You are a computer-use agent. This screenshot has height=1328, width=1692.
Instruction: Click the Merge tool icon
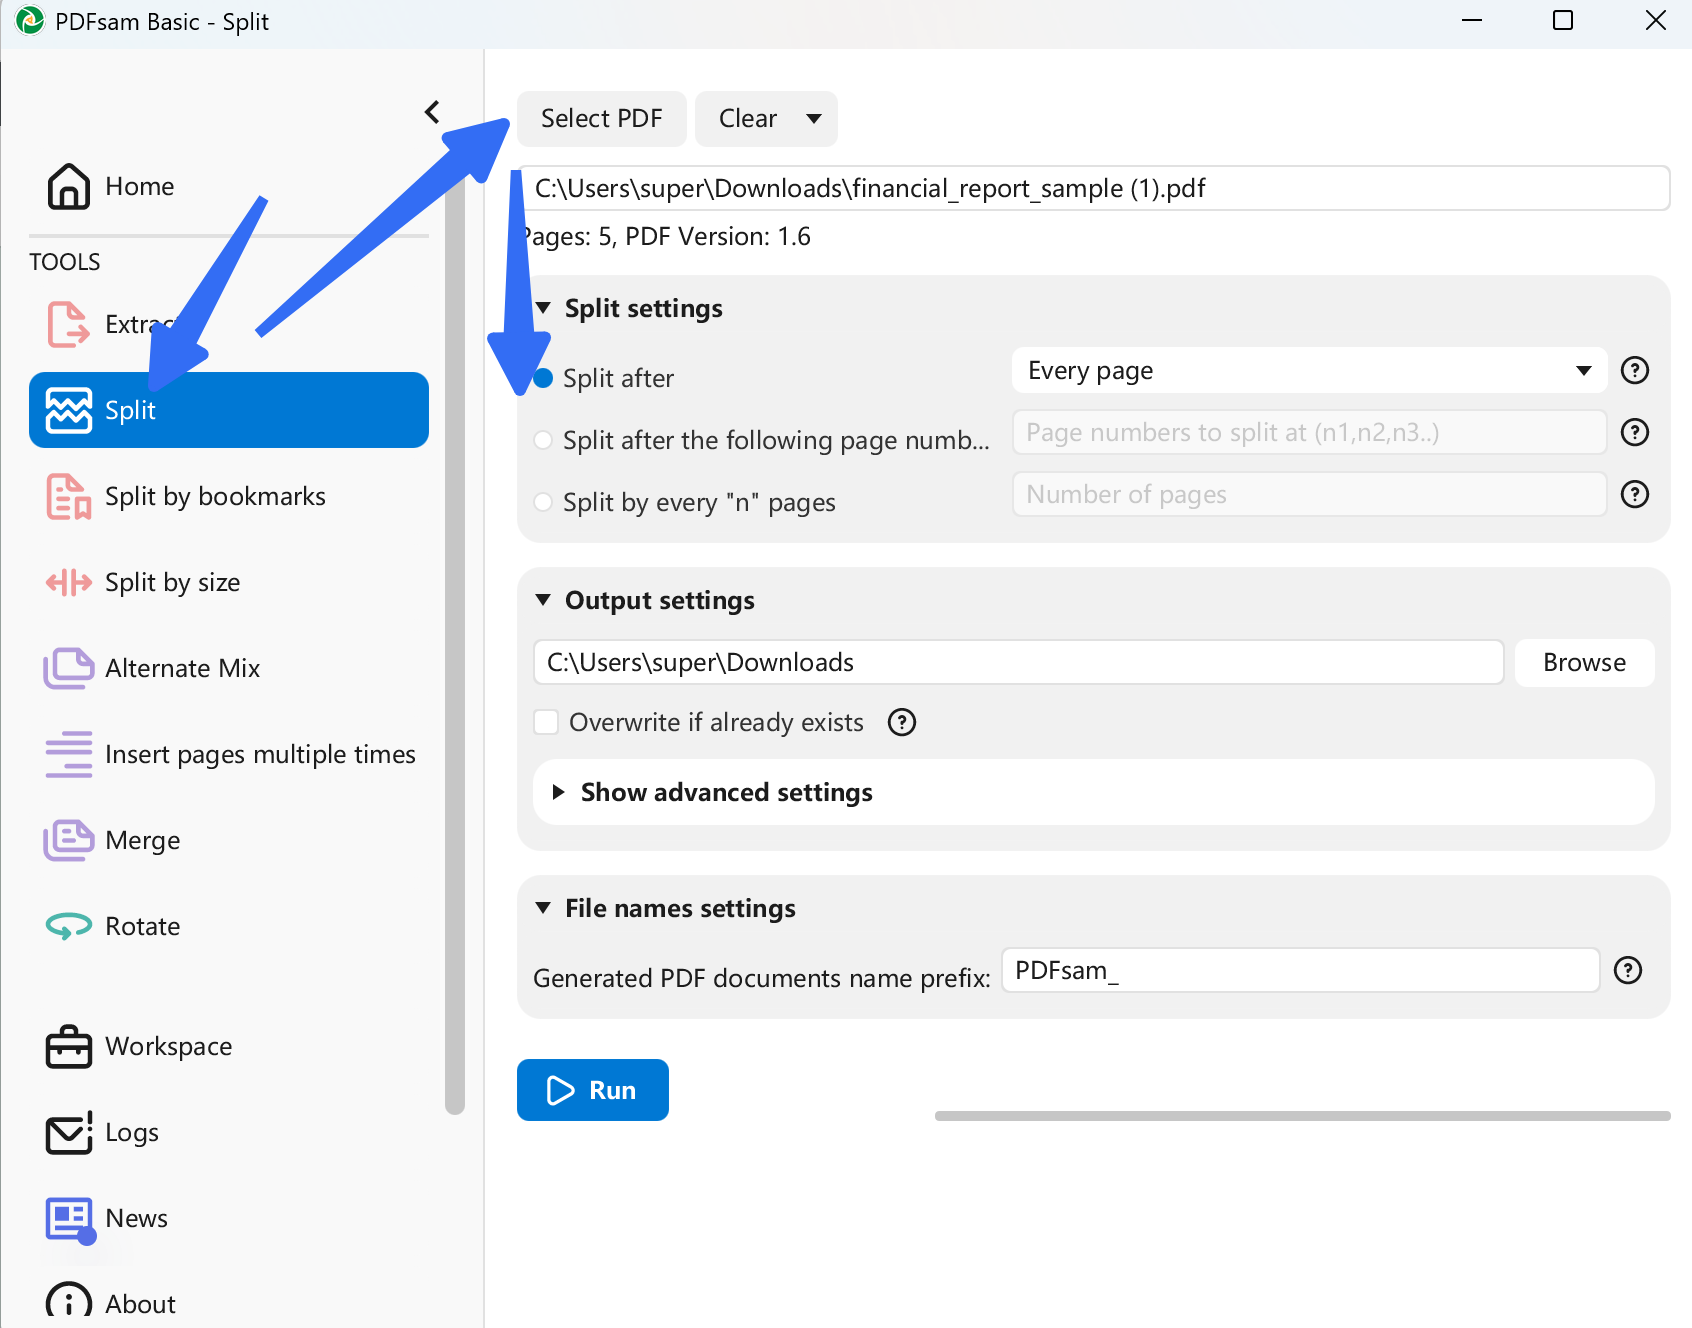(69, 840)
